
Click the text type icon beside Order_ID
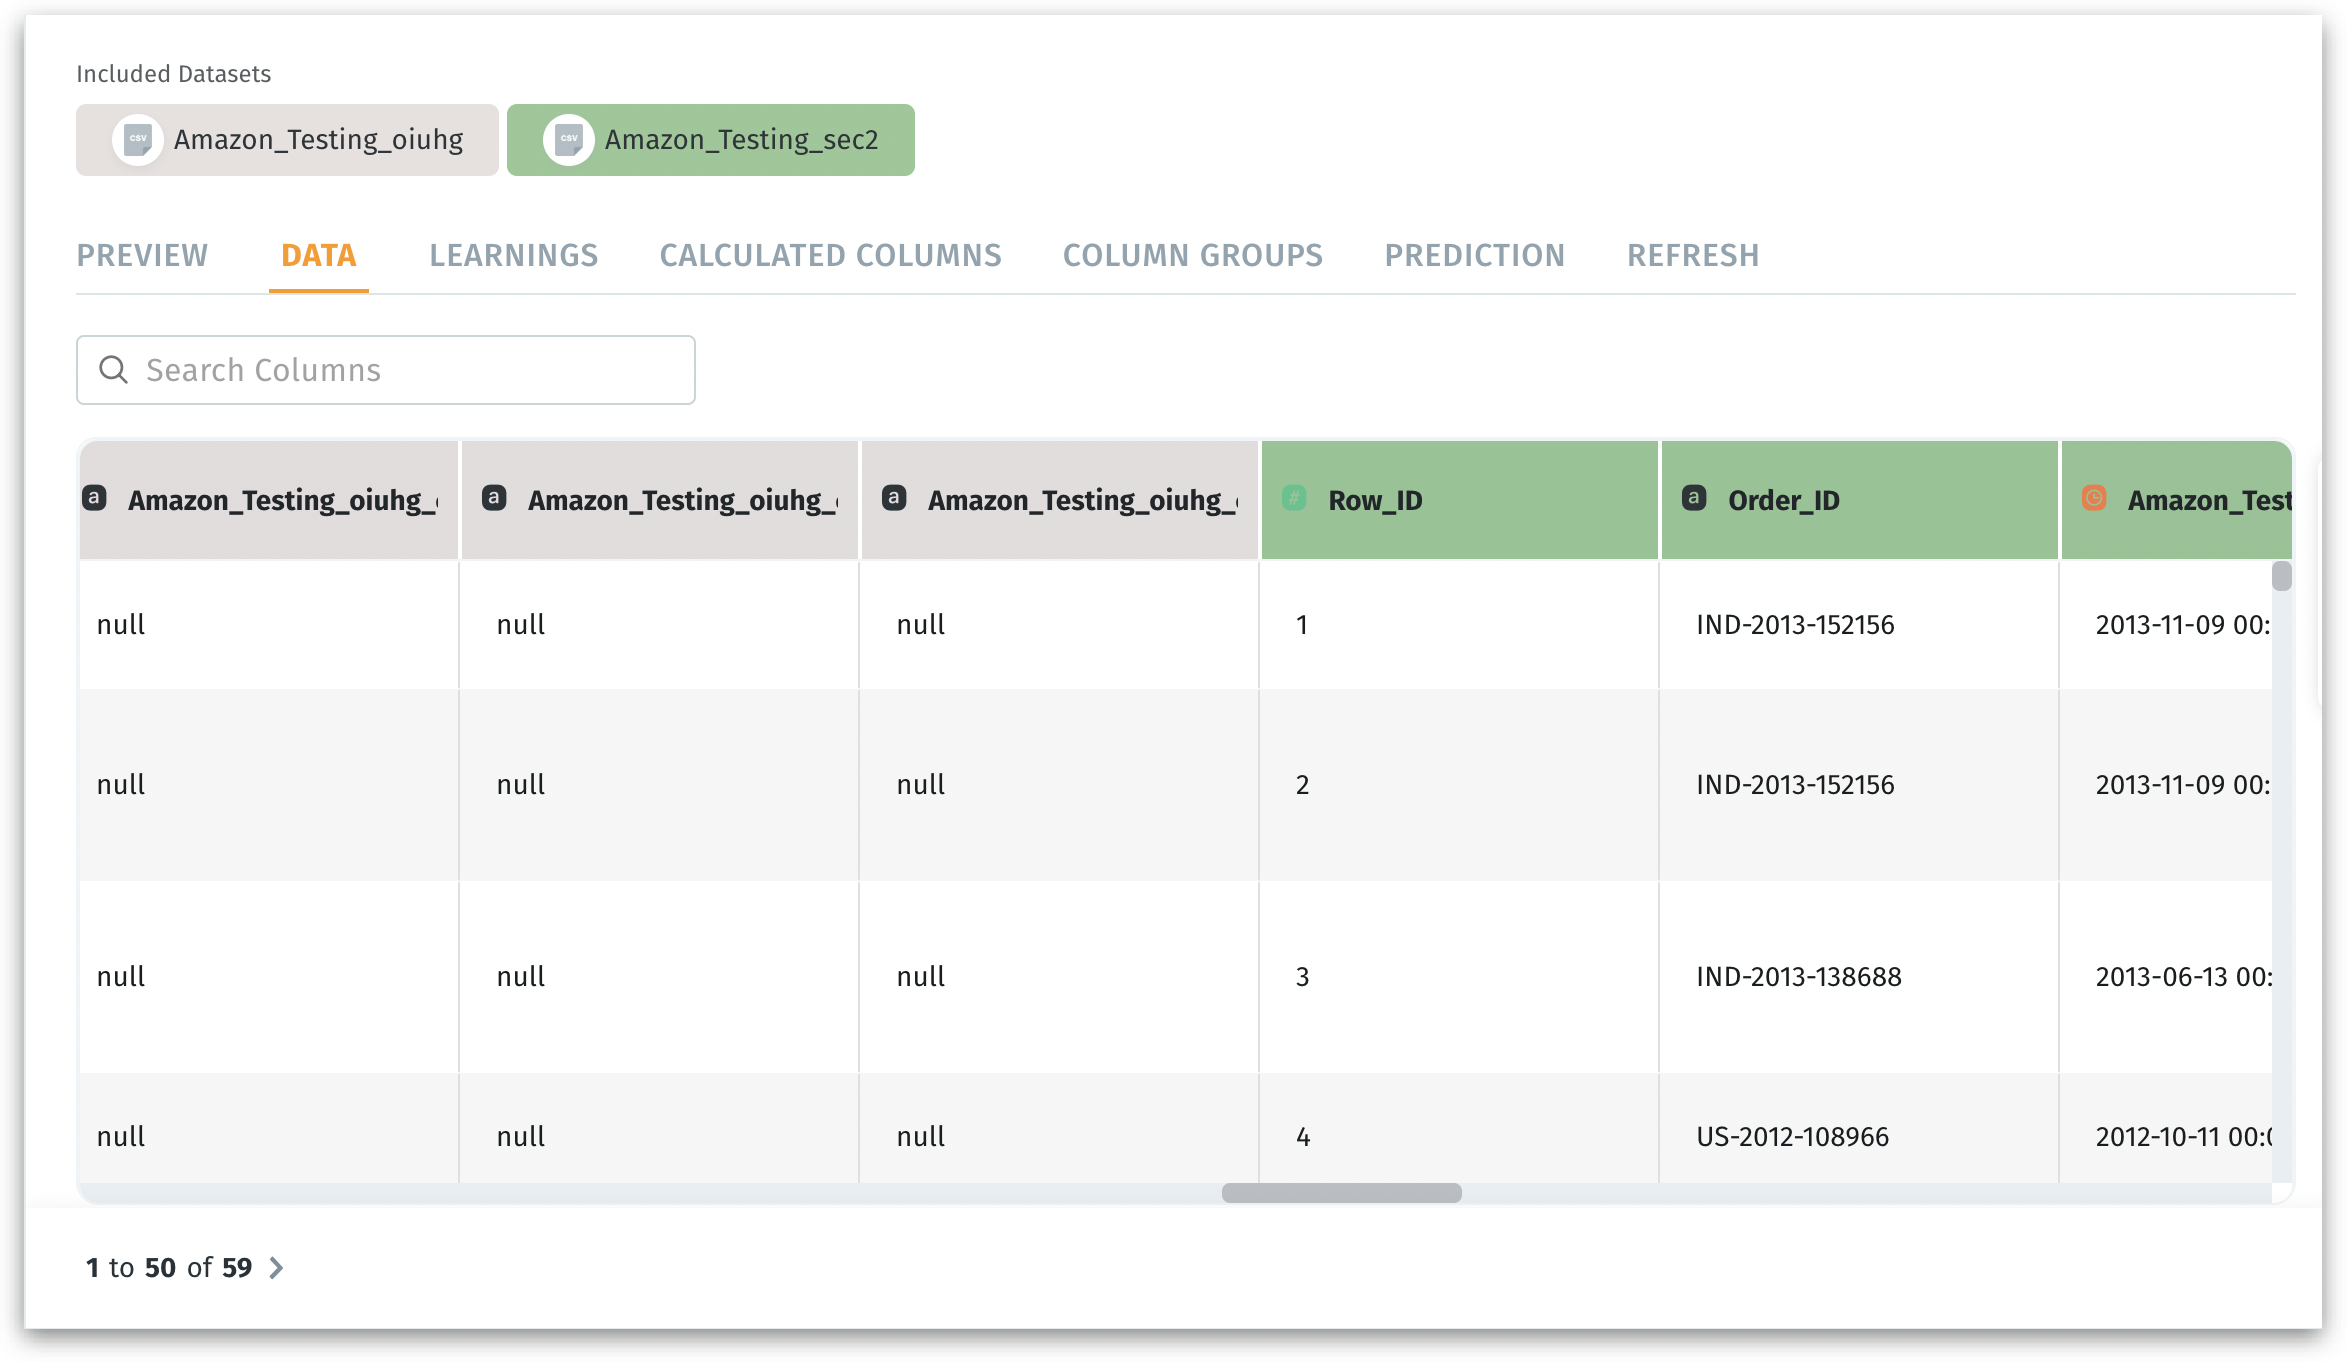click(x=1694, y=498)
